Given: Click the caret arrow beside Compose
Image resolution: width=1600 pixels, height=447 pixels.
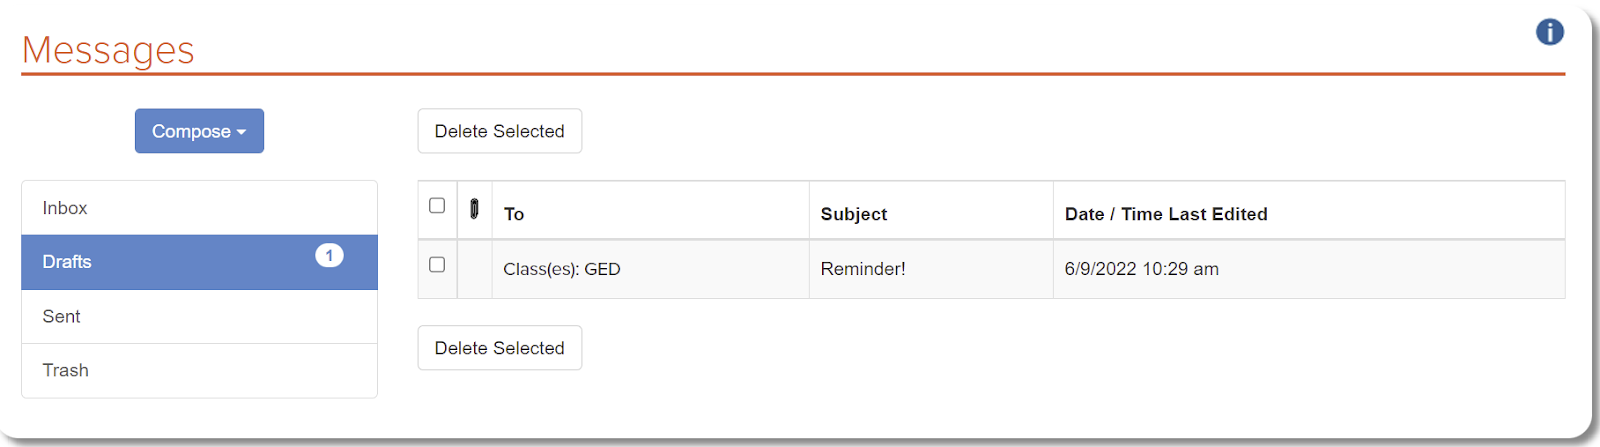Looking at the screenshot, I should coord(241,132).
